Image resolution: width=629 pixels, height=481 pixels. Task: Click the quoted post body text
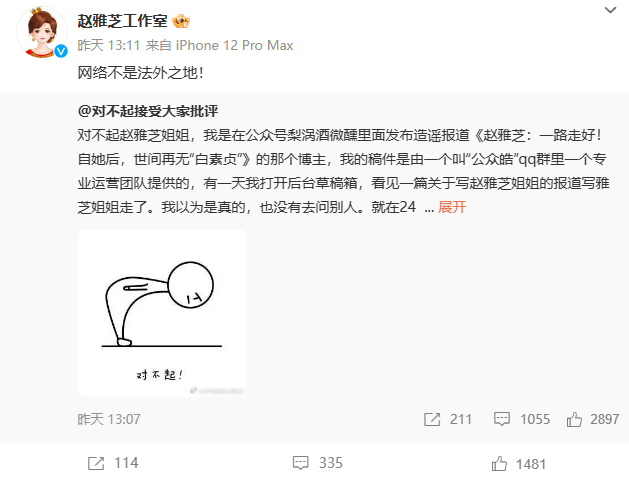tap(343, 171)
